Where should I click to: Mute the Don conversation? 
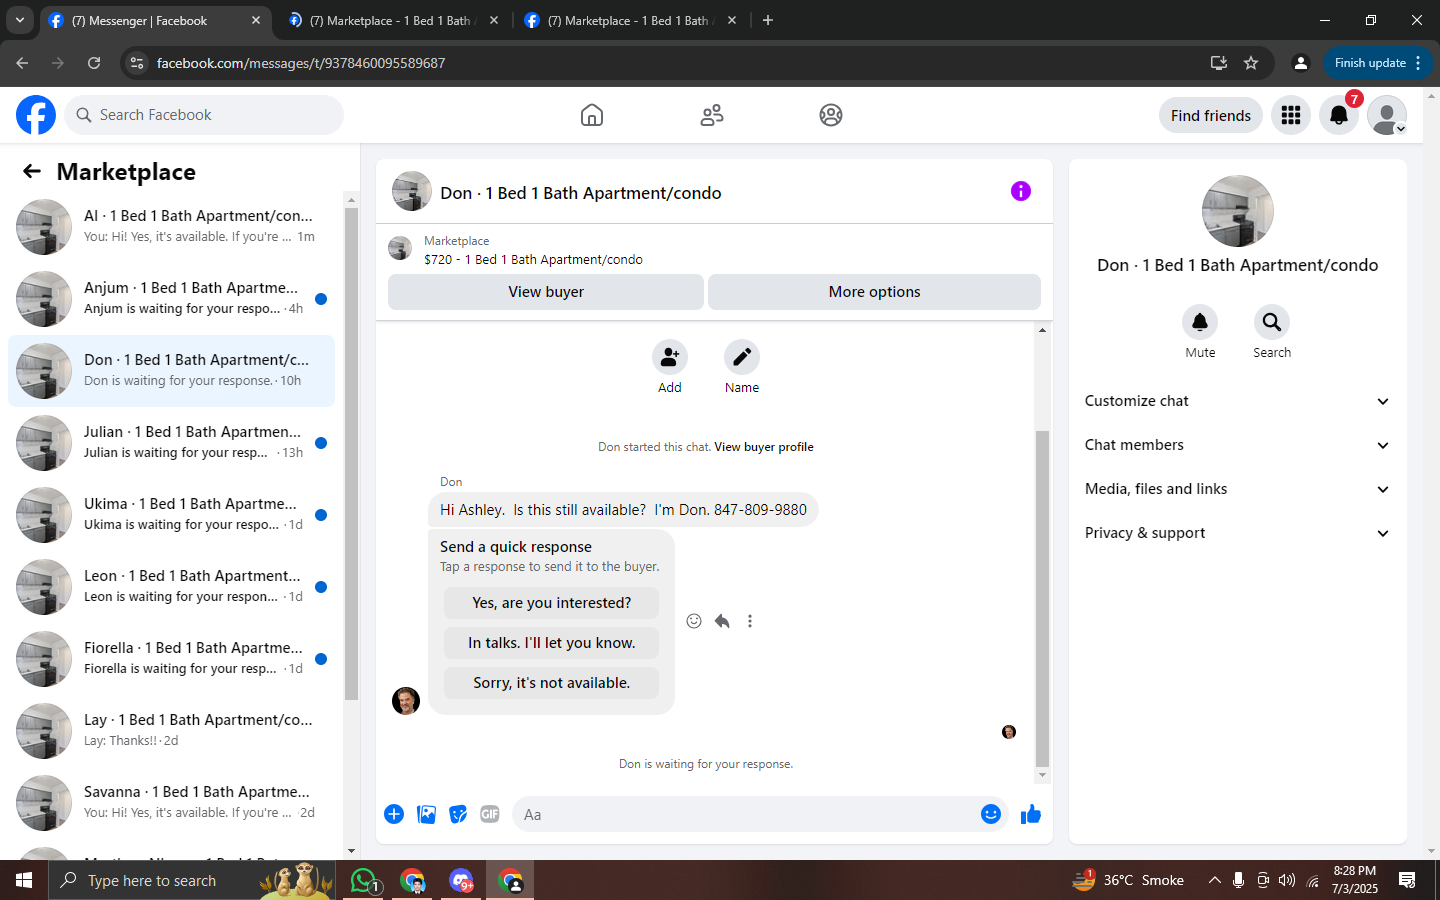pyautogui.click(x=1200, y=322)
